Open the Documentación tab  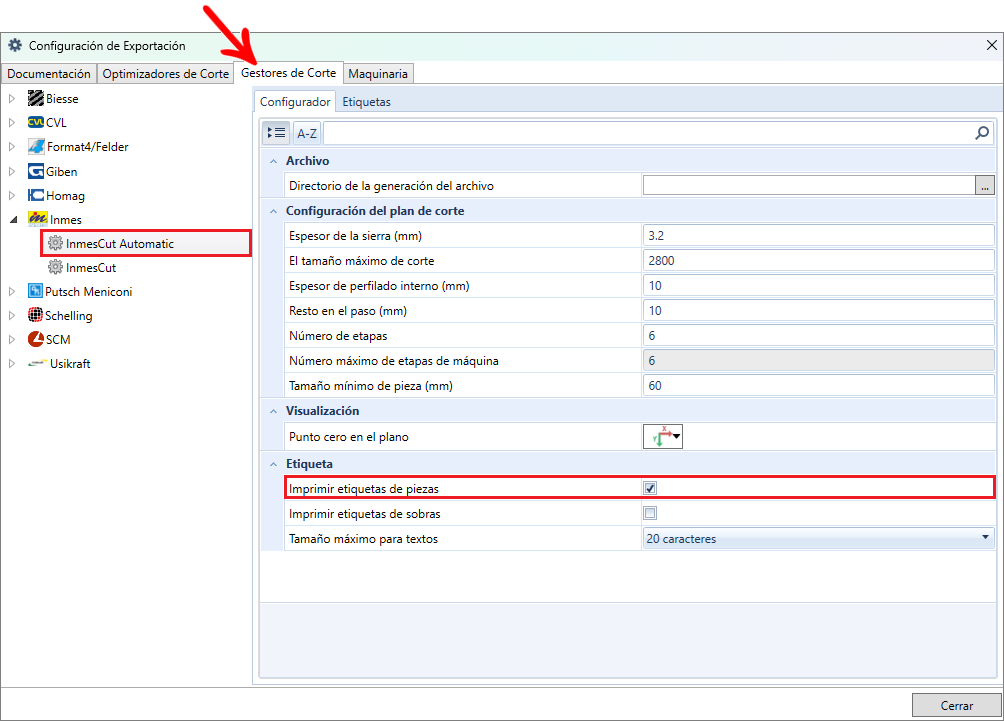click(x=49, y=74)
